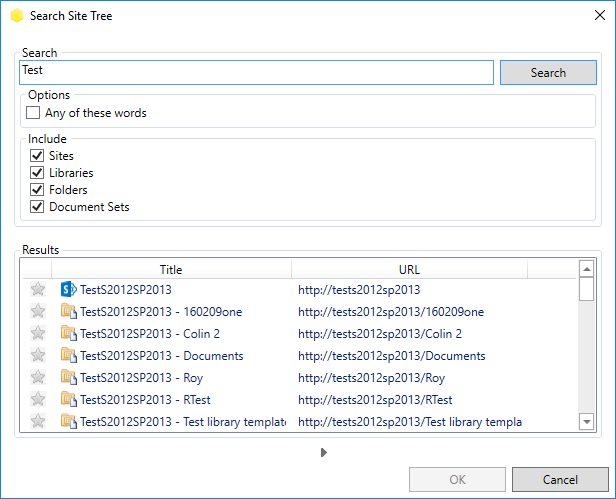Expand the panel with the triangle arrow
616x499 pixels.
click(324, 452)
